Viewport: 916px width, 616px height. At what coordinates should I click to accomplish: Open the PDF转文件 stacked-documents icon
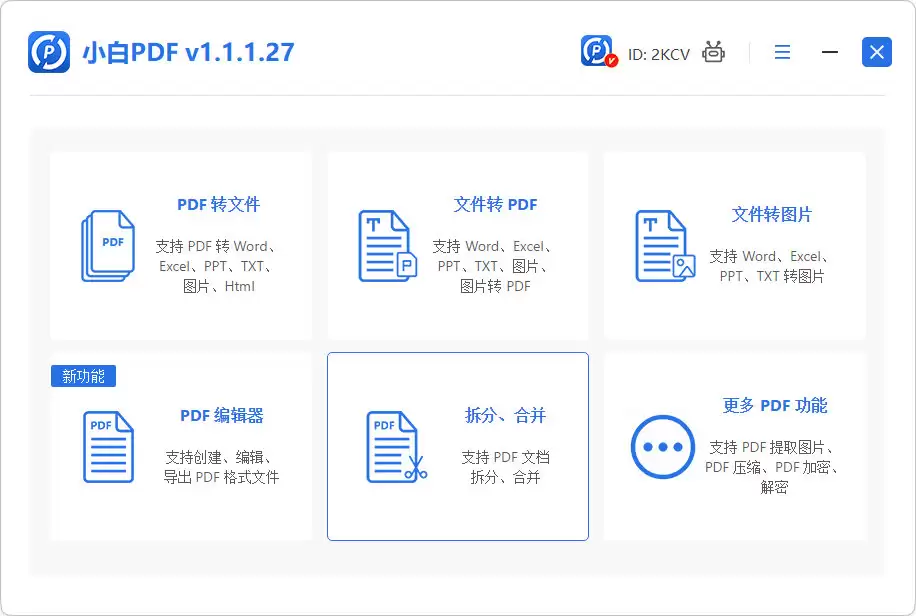coord(107,245)
